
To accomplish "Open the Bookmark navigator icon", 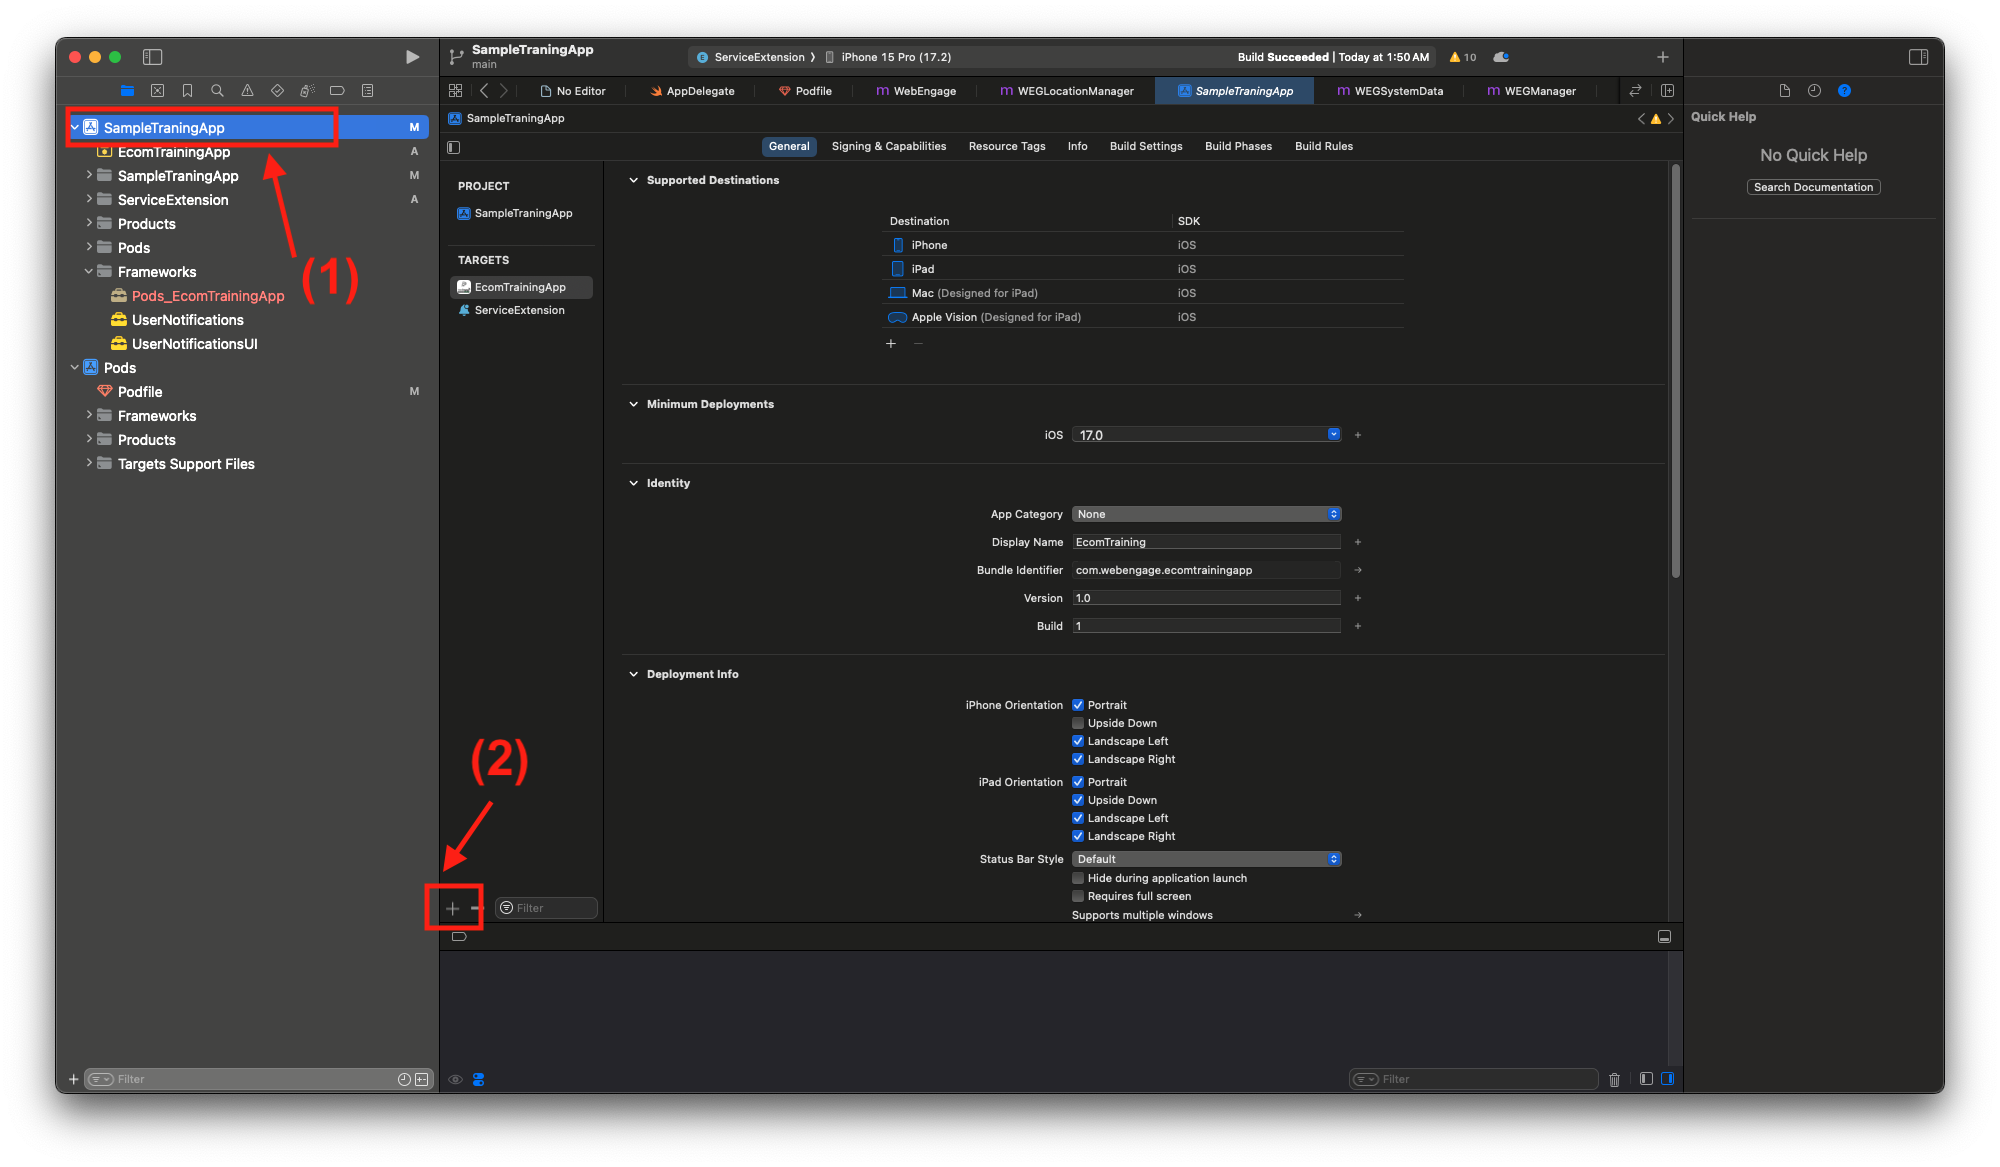I will [187, 91].
